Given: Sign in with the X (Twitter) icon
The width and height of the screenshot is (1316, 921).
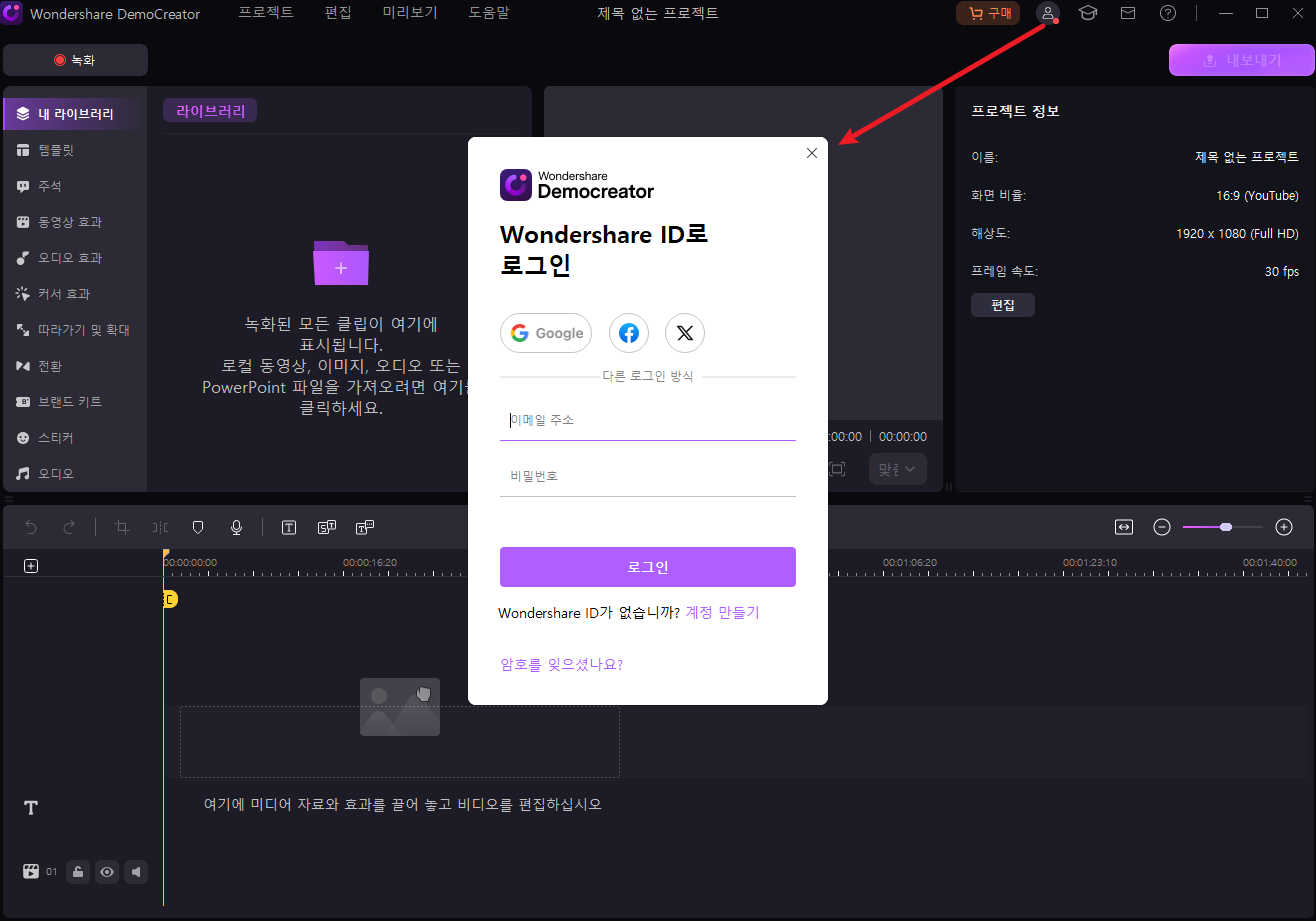Looking at the screenshot, I should coord(685,333).
